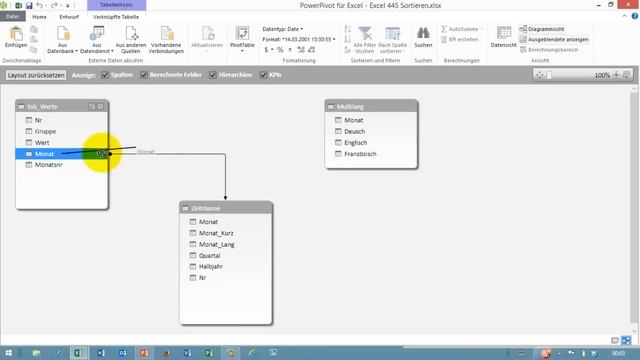Select Diagrammsicht view
This screenshot has height=360, width=640.
tap(542, 29)
